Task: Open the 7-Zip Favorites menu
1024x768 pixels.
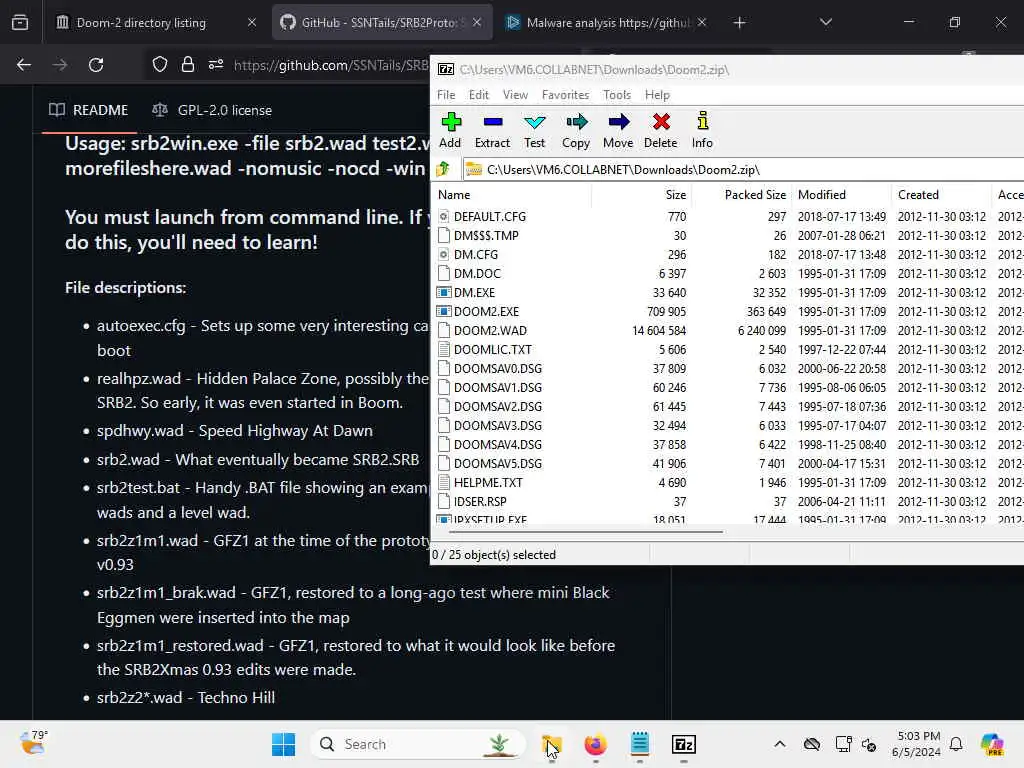Action: 566,95
